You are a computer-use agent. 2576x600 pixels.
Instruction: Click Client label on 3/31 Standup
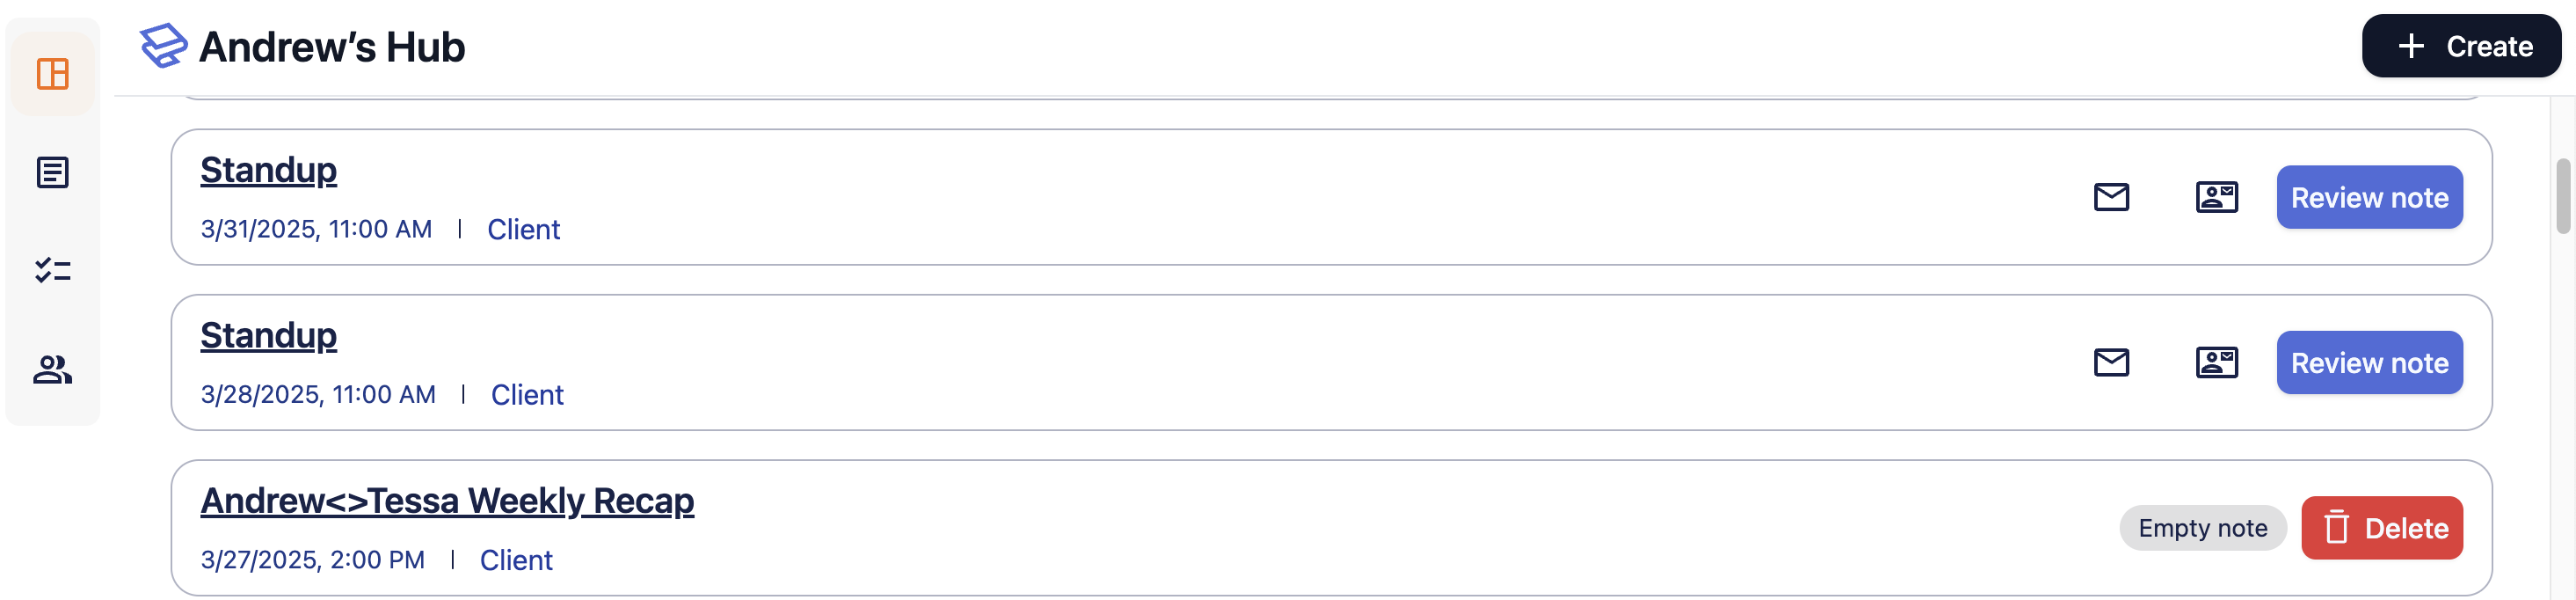[523, 229]
